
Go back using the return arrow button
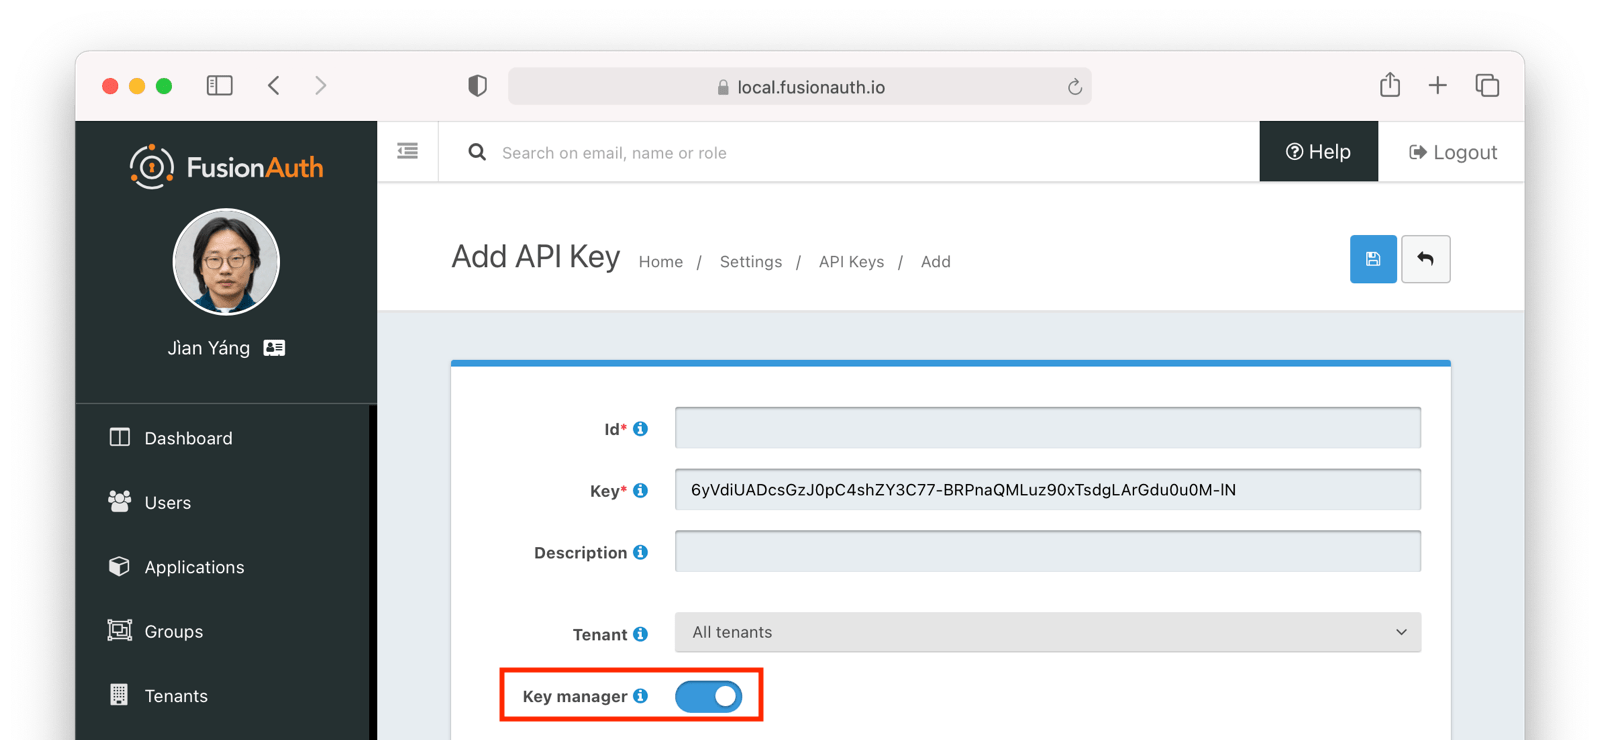pyautogui.click(x=1426, y=259)
